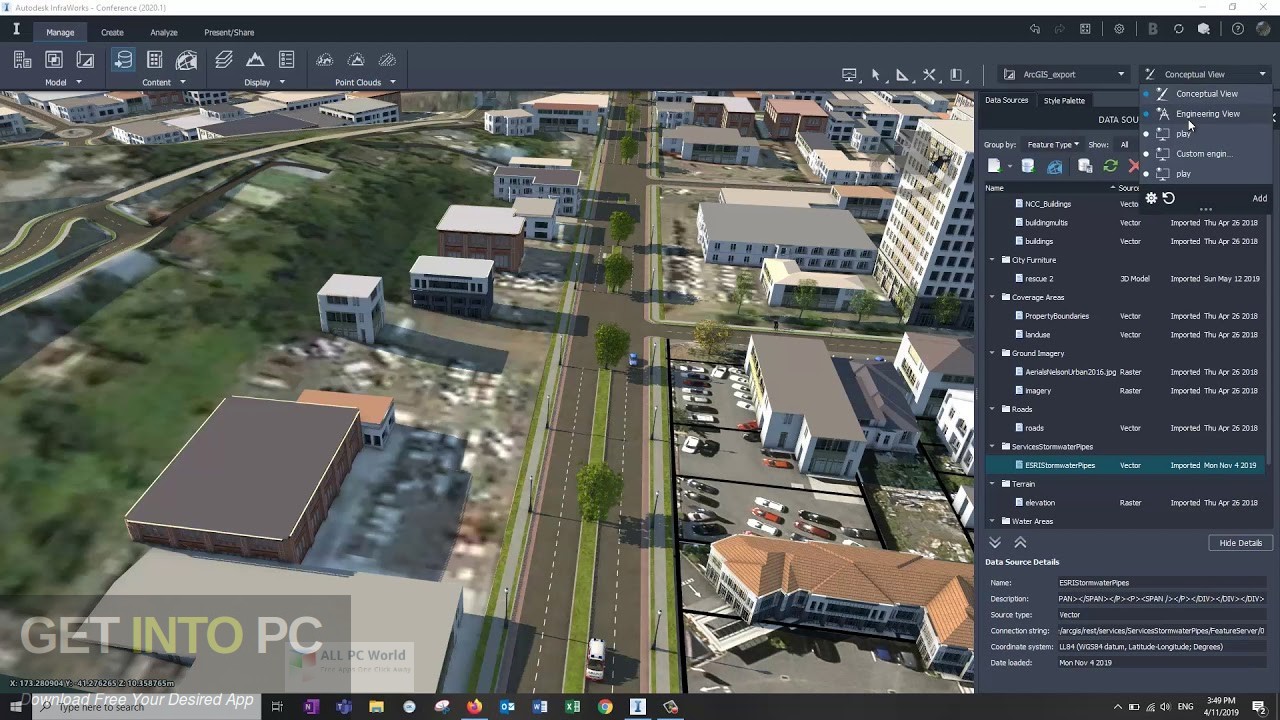The image size is (1280, 720).
Task: Open application settings gear icon
Action: coord(1119,29)
